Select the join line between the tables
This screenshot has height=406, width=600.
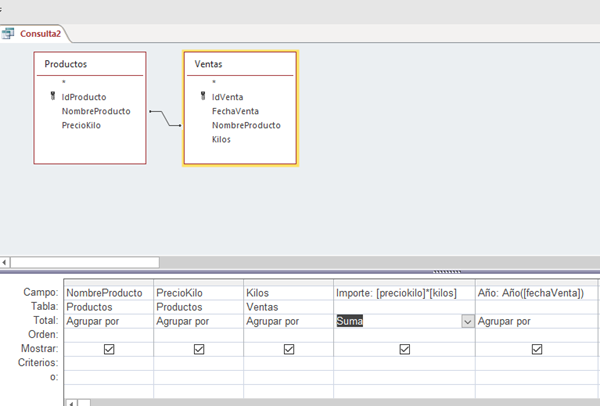pos(165,119)
